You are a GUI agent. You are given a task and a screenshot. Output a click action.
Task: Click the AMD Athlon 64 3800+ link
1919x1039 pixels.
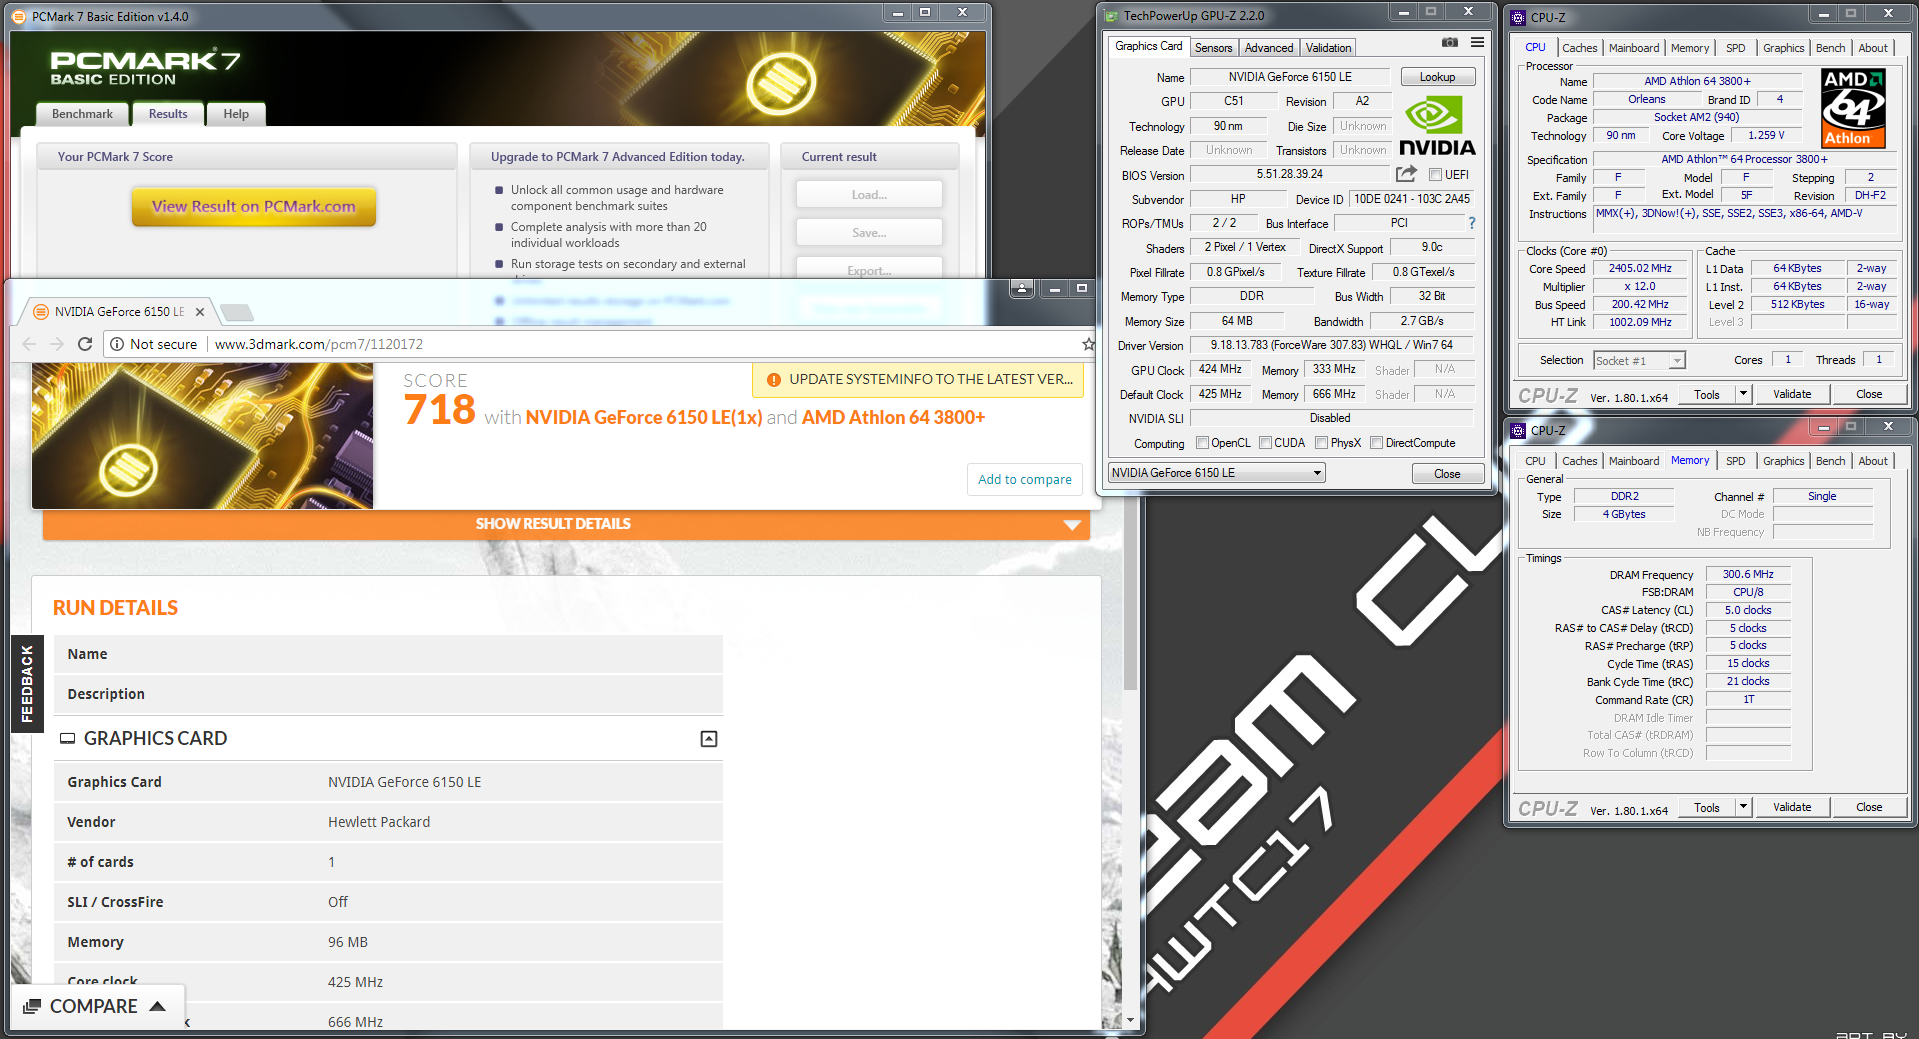pyautogui.click(x=893, y=418)
